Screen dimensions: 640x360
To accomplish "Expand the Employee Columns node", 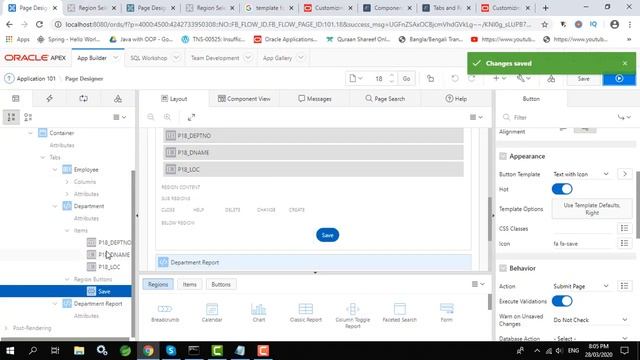I will (67, 182).
